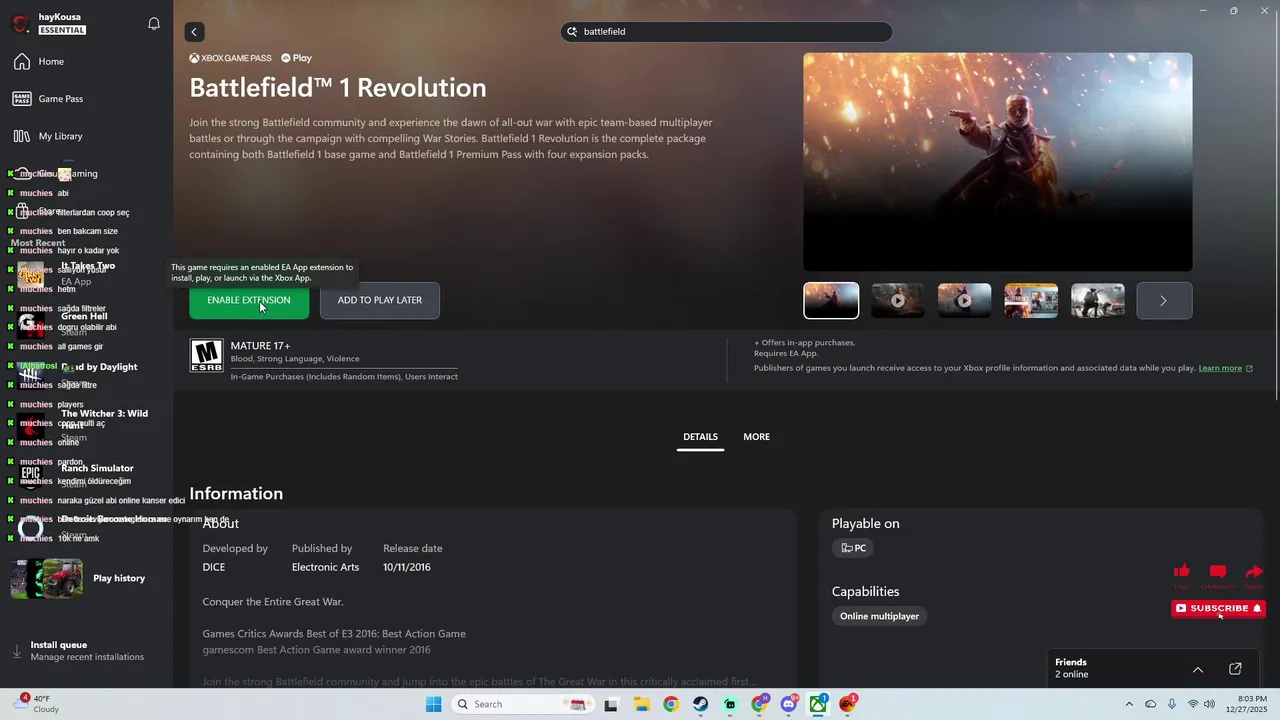Click the search magnifier icon
The height and width of the screenshot is (720, 1280).
pos(573,32)
